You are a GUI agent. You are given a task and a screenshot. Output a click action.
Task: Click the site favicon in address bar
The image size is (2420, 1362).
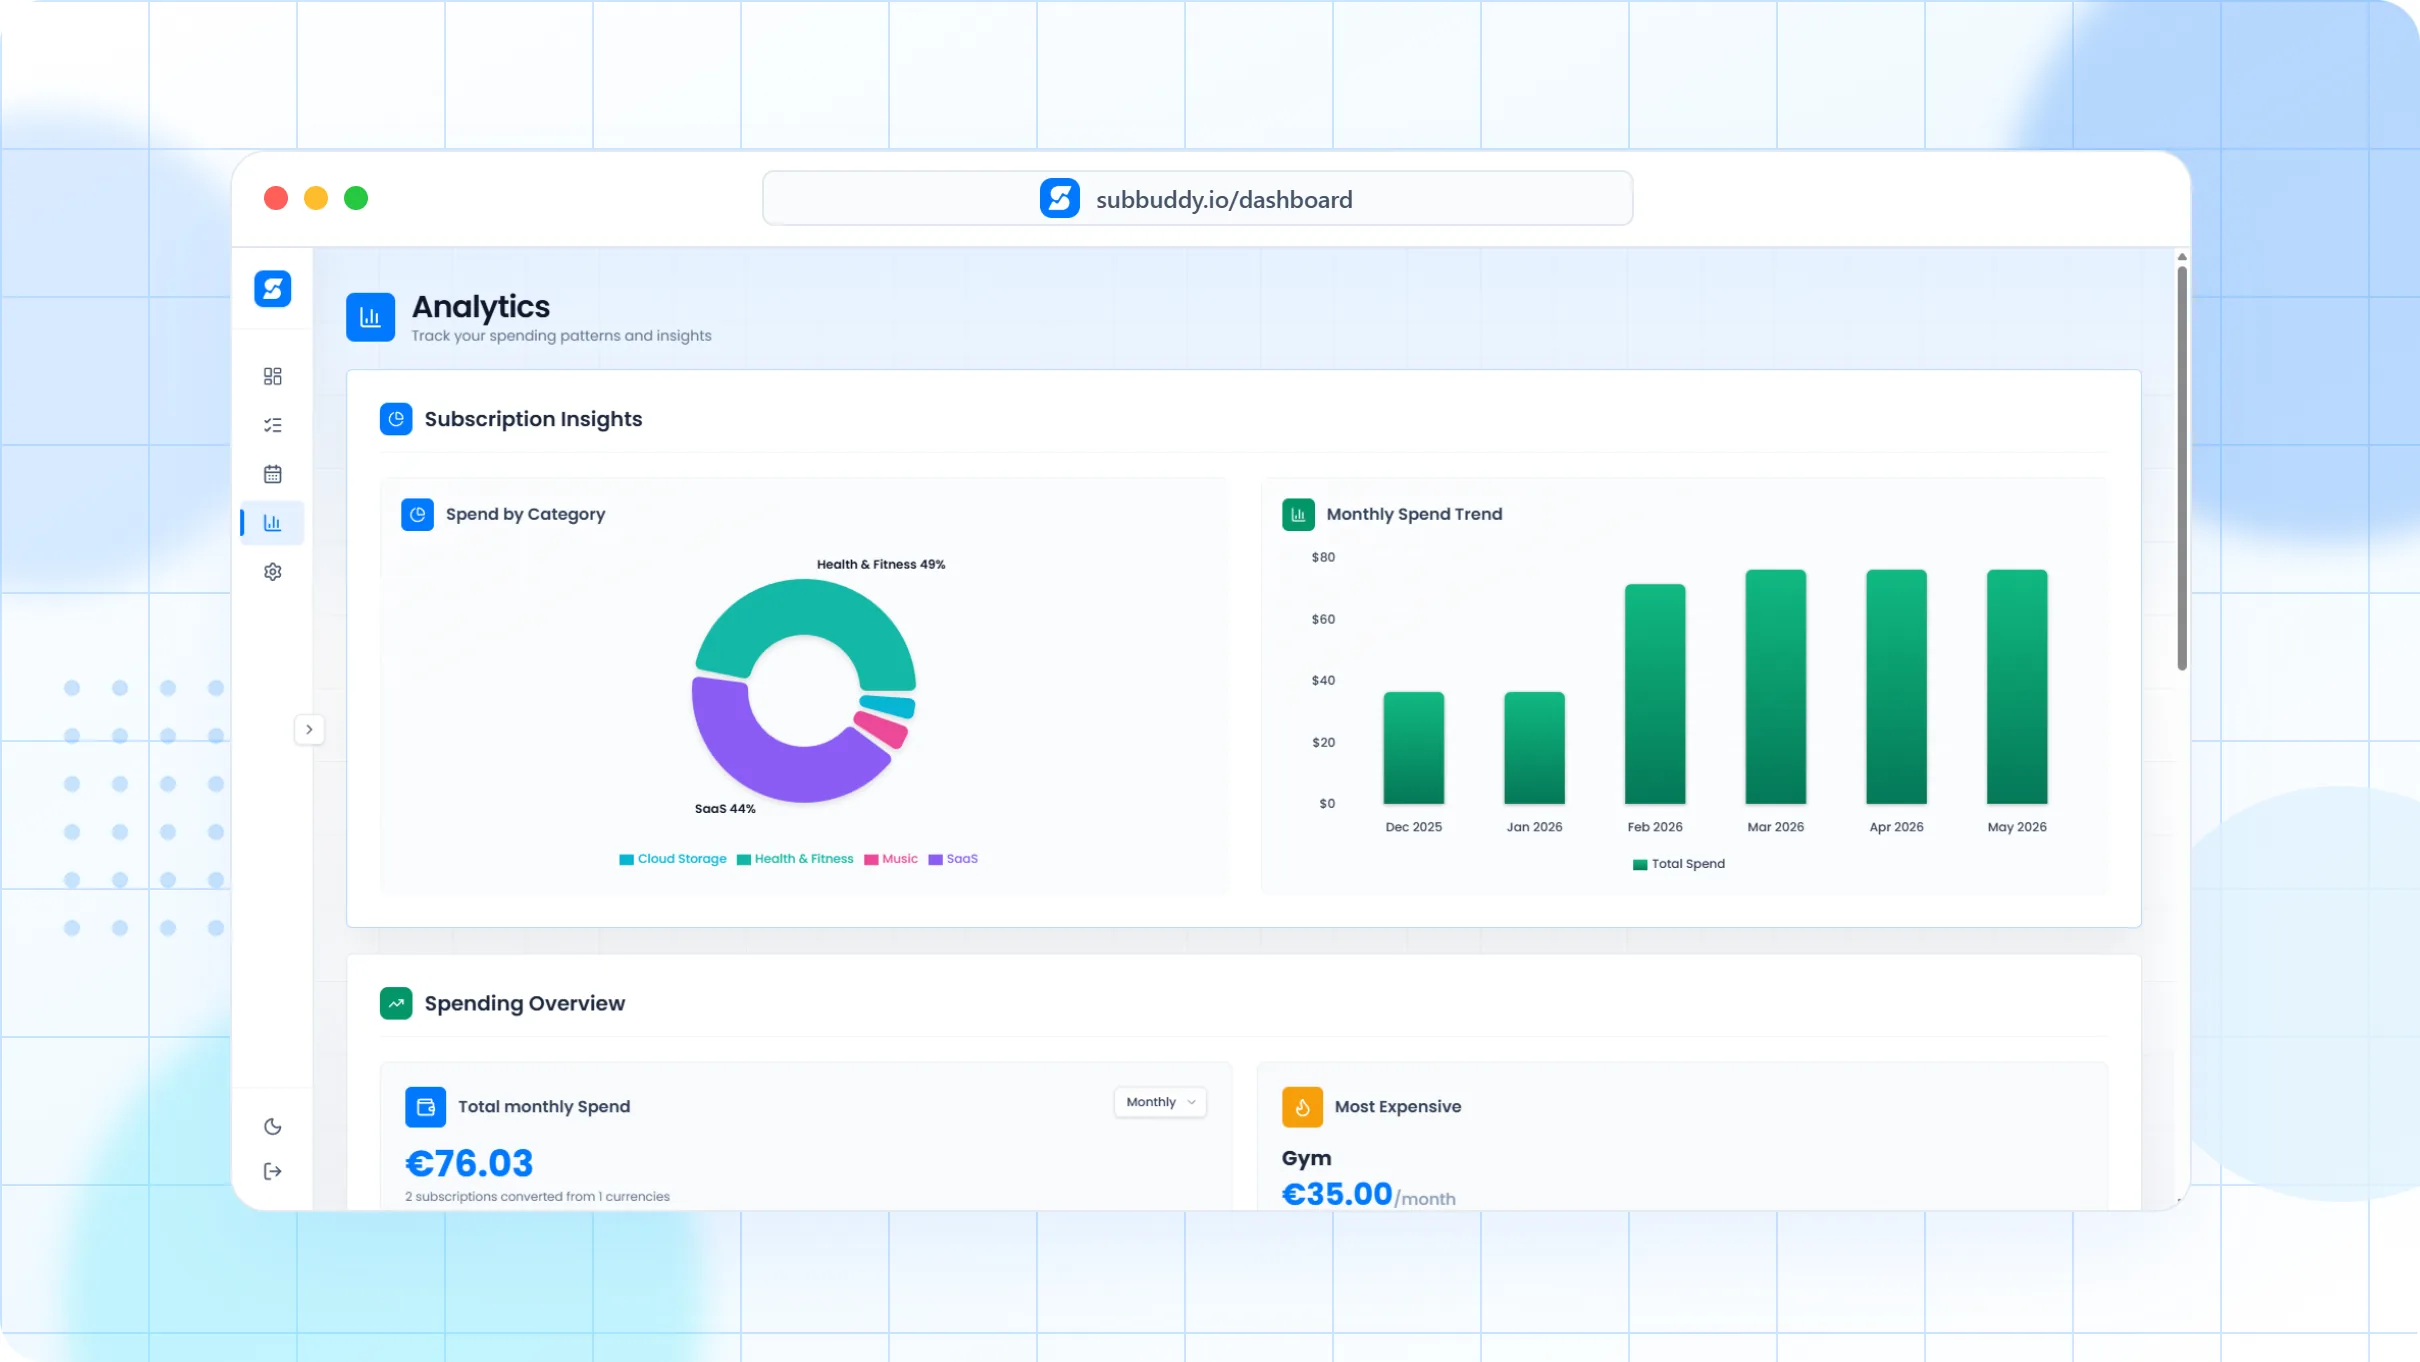1060,198
